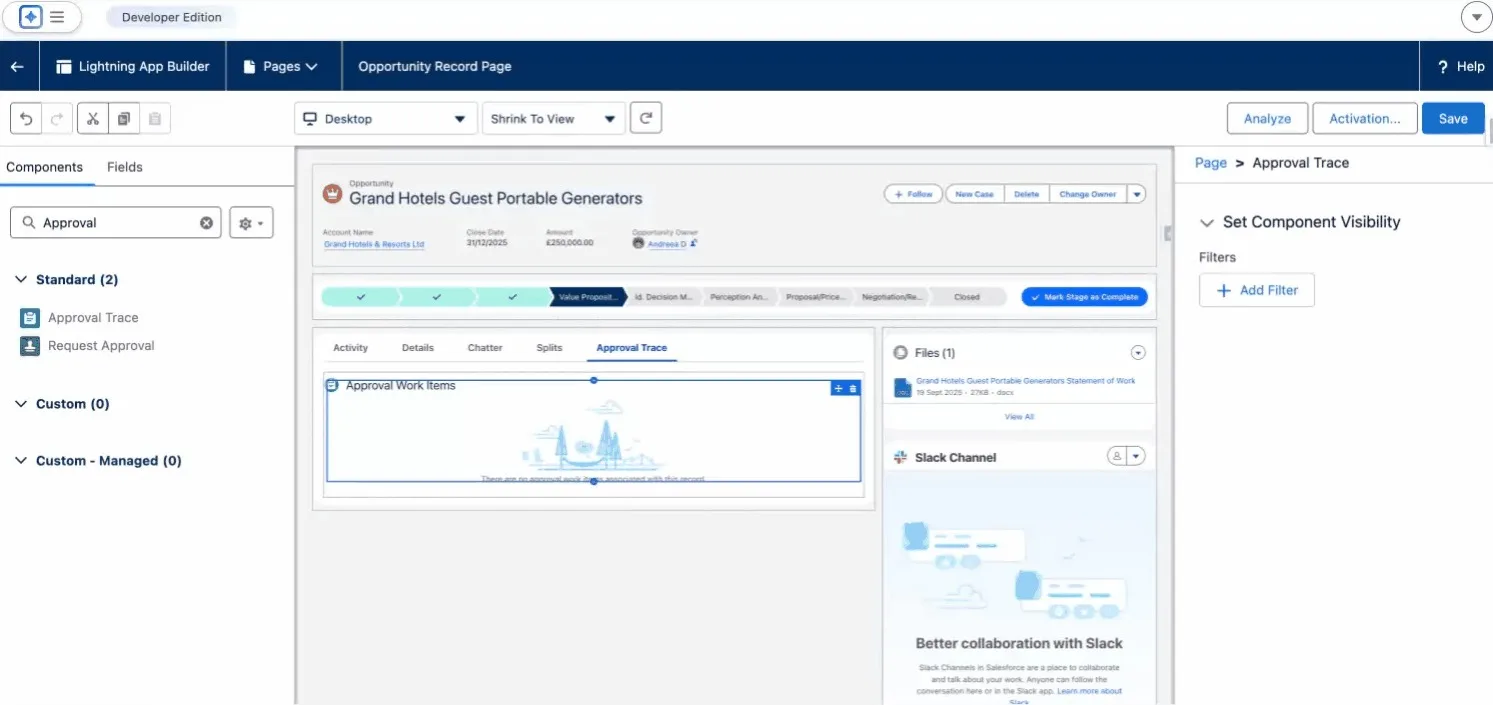Open the Desktop form factor dropdown
Viewport: 1493px width, 705px height.
(385, 118)
